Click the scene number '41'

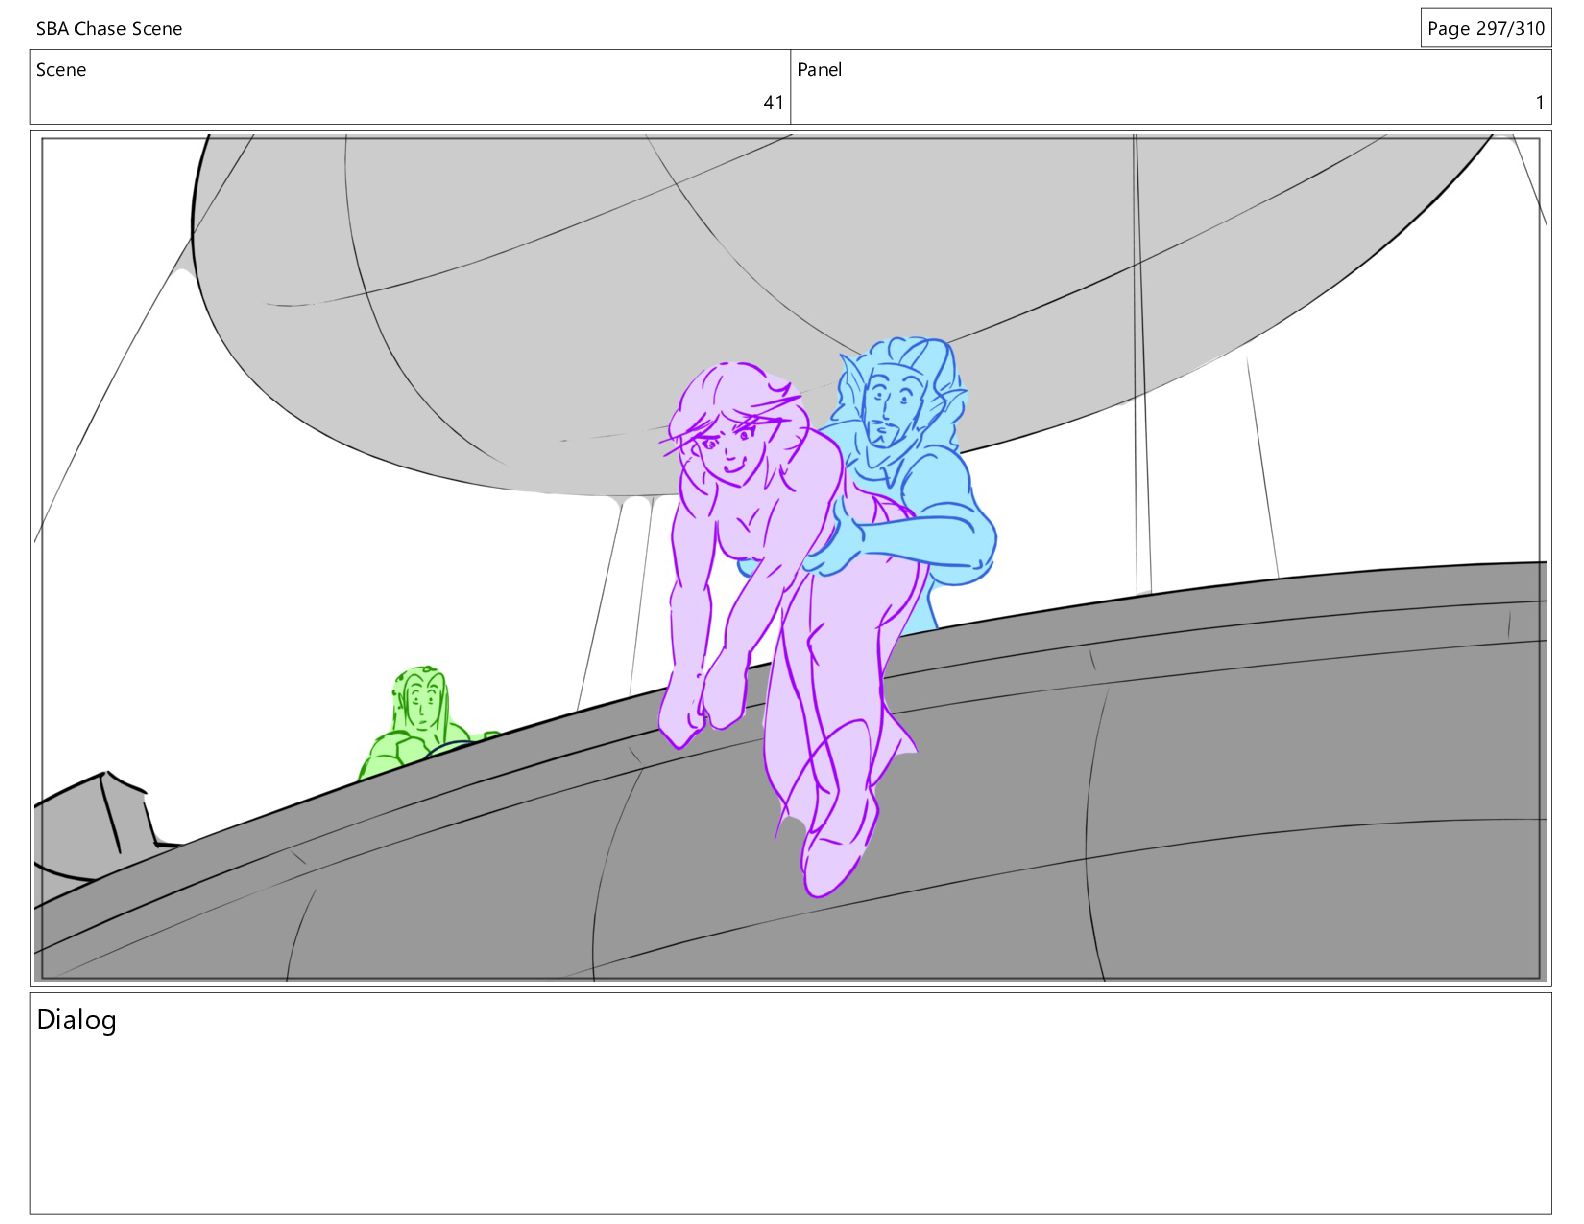[x=773, y=102]
